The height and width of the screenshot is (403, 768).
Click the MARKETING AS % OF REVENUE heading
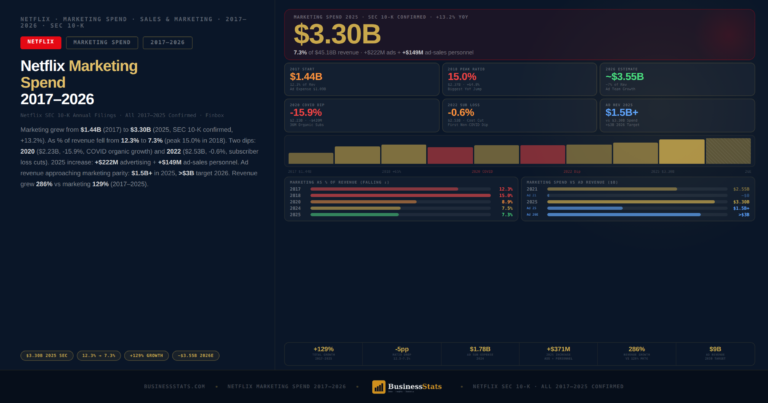click(x=339, y=182)
